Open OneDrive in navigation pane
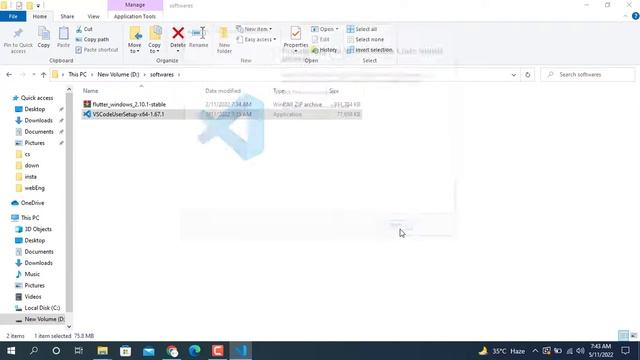This screenshot has height=360, width=640. (32, 203)
